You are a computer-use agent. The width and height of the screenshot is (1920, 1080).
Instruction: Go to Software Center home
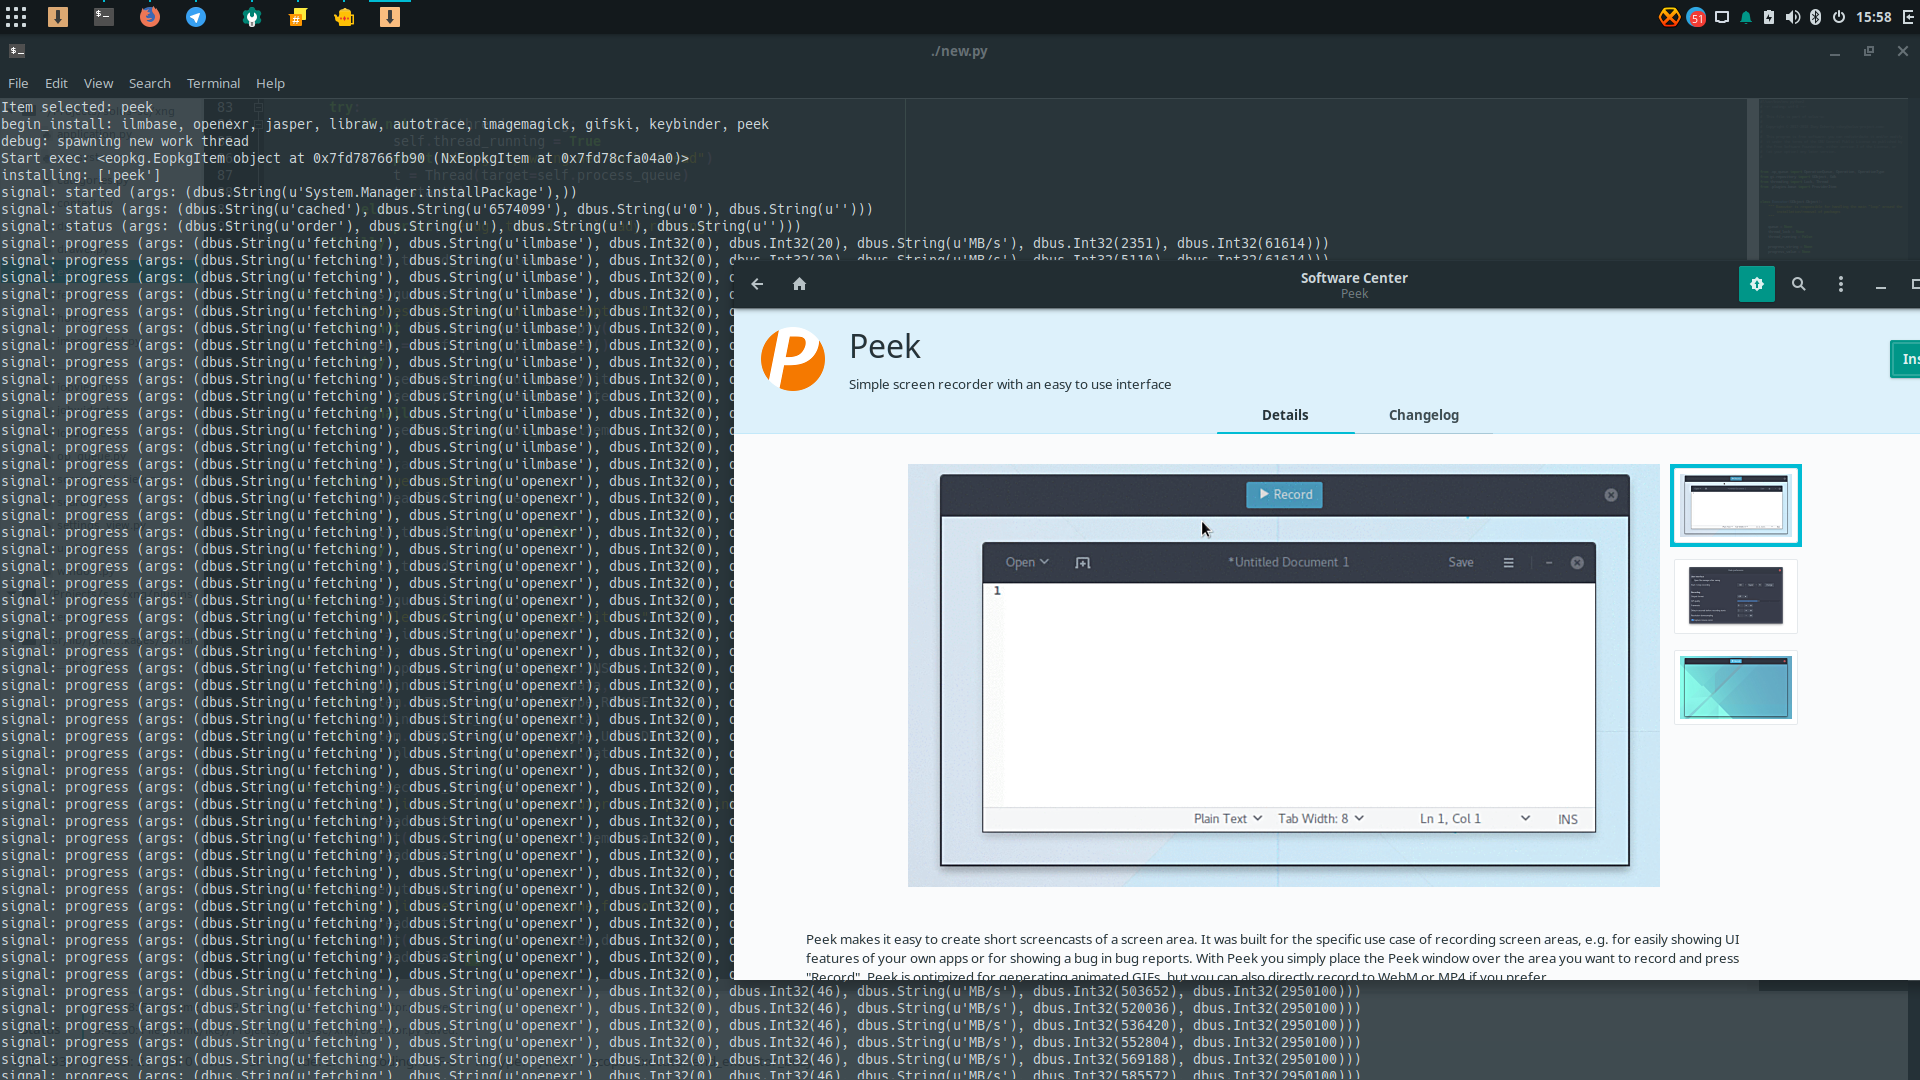799,284
